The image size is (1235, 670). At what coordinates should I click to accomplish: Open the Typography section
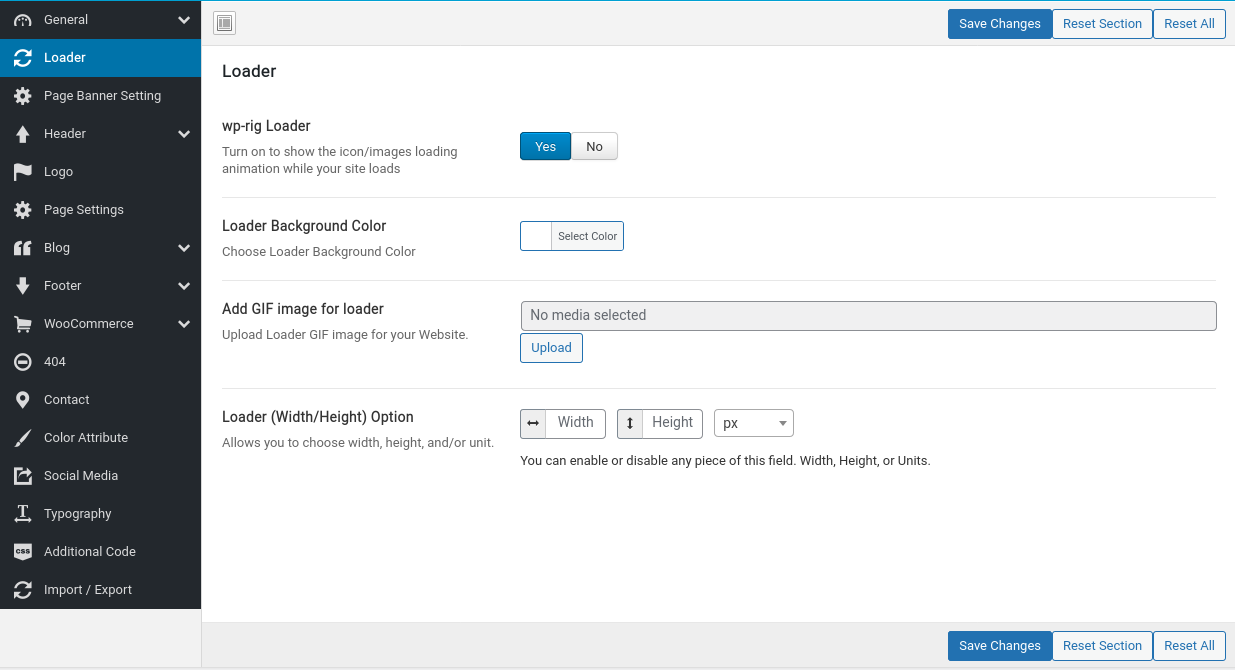pyautogui.click(x=100, y=514)
